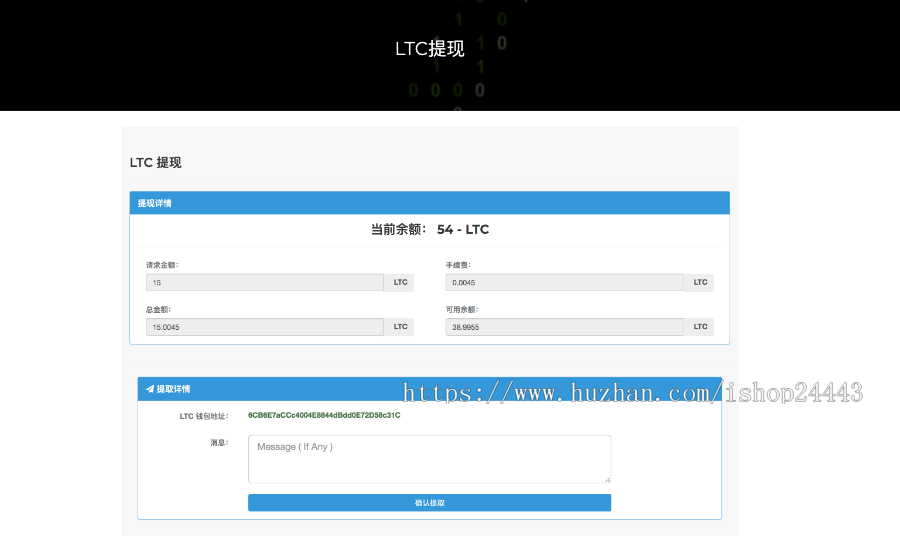Focus the Message (If Any) textarea
Viewport: 900px width, 546px height.
pyautogui.click(x=429, y=459)
